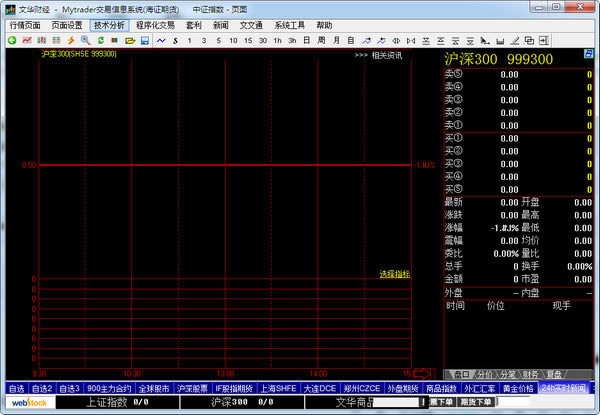Select the 10-minute period button
600x415 pixels.
tap(233, 40)
